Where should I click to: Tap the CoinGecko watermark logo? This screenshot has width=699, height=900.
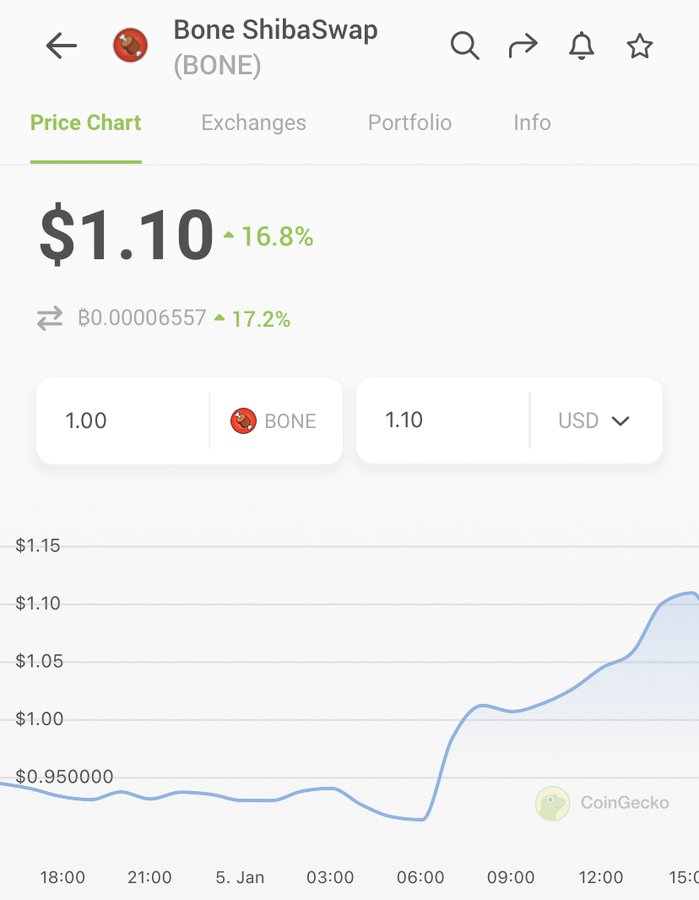tap(553, 803)
